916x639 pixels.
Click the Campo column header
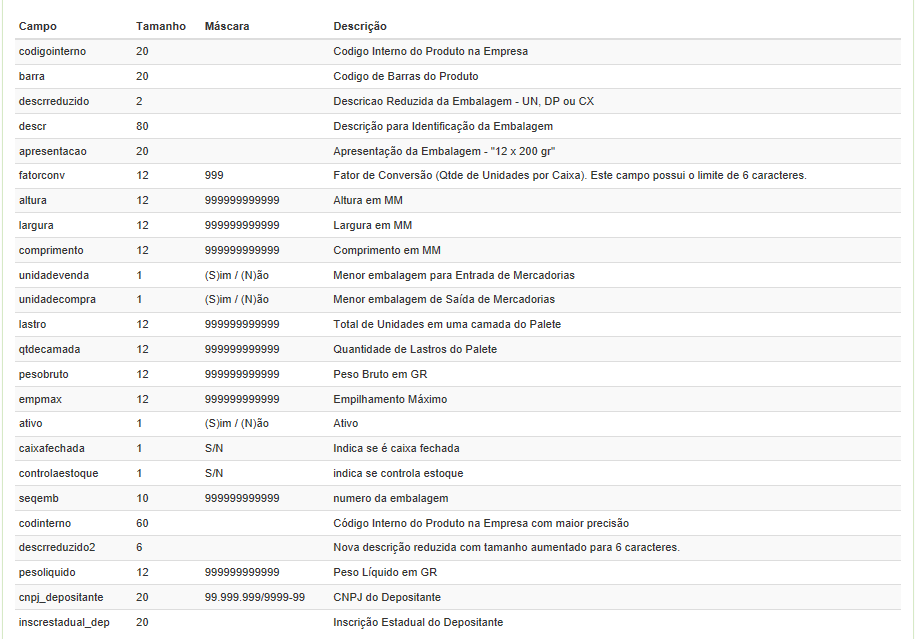38,26
